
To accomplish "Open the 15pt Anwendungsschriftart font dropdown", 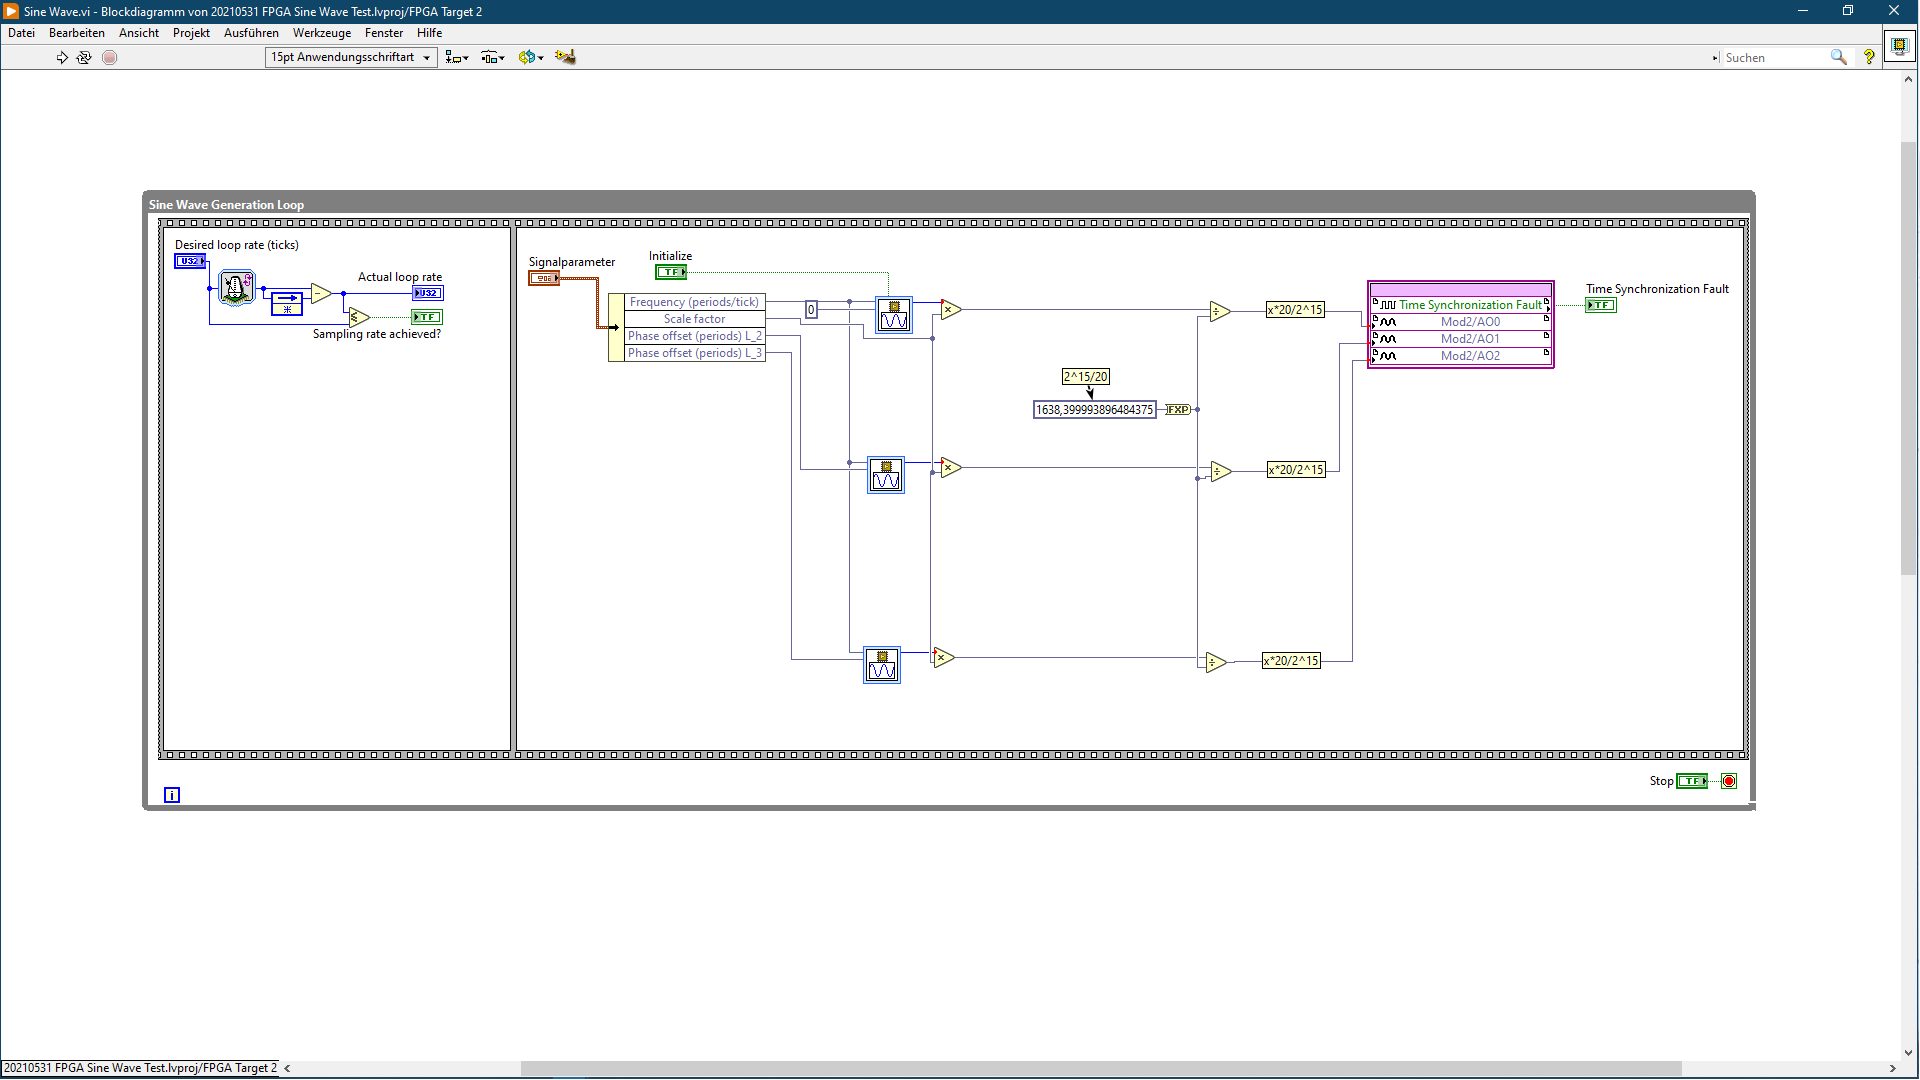I will click(351, 58).
